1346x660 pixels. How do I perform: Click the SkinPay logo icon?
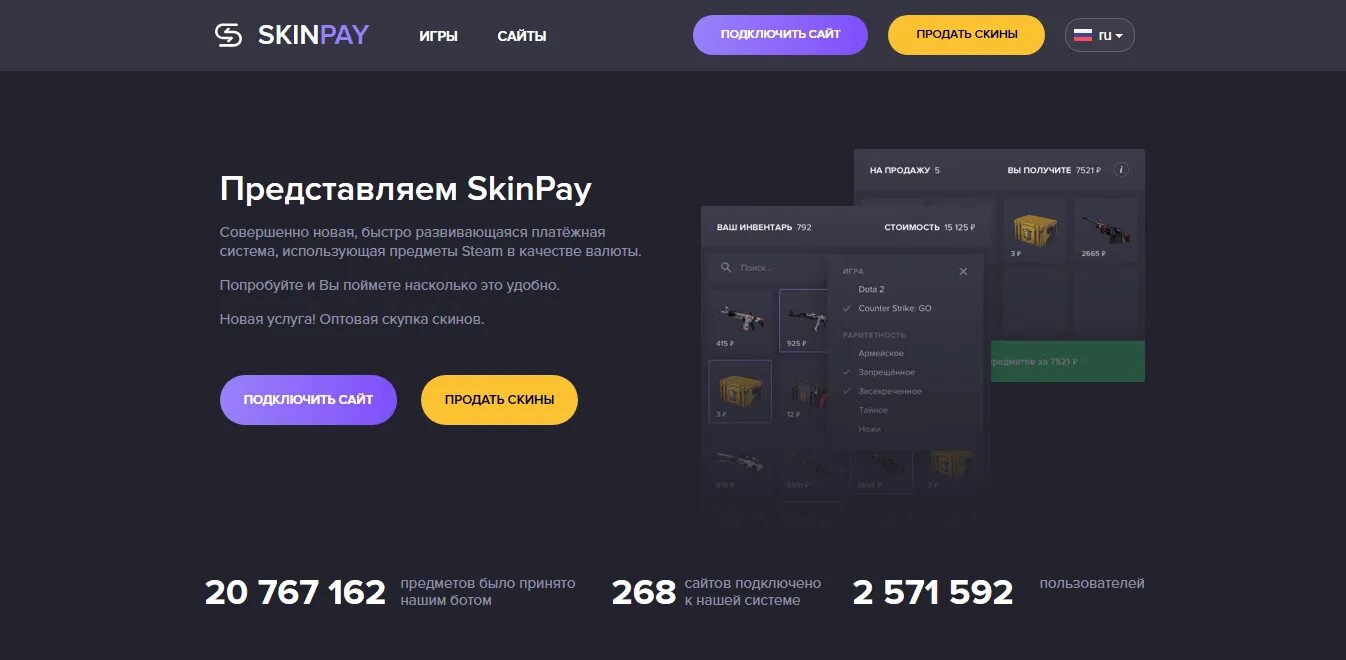pos(228,35)
